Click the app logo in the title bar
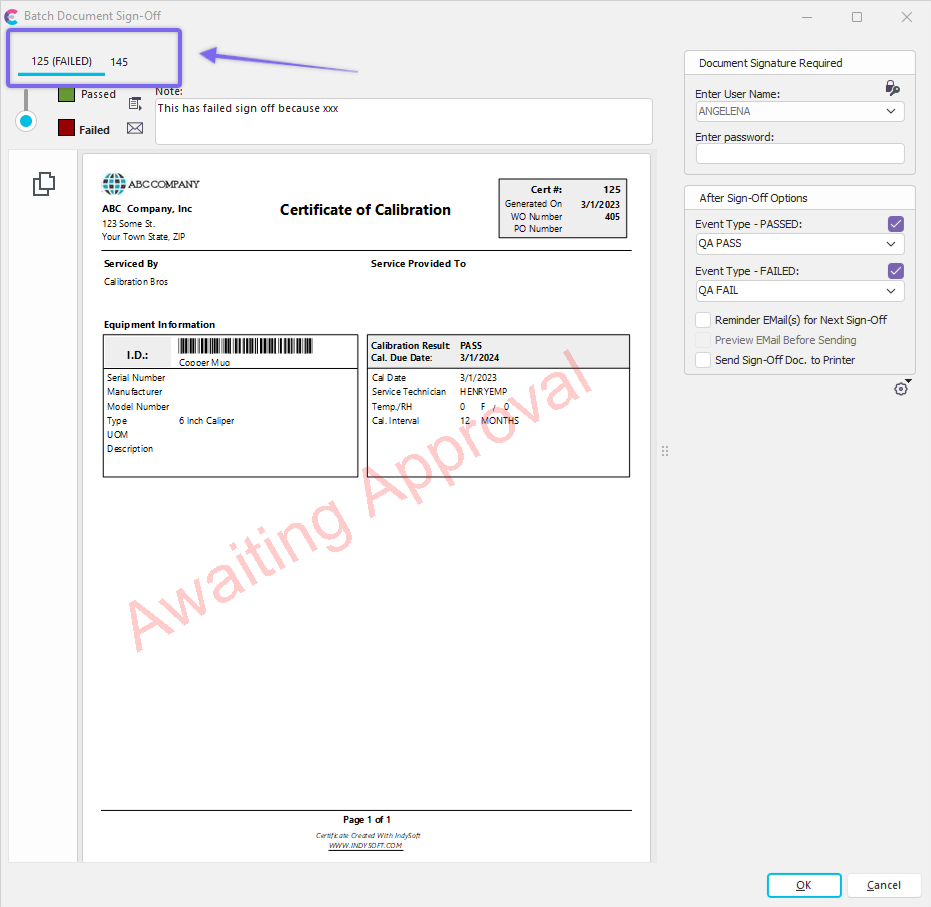This screenshot has height=907, width=931. tap(11, 17)
